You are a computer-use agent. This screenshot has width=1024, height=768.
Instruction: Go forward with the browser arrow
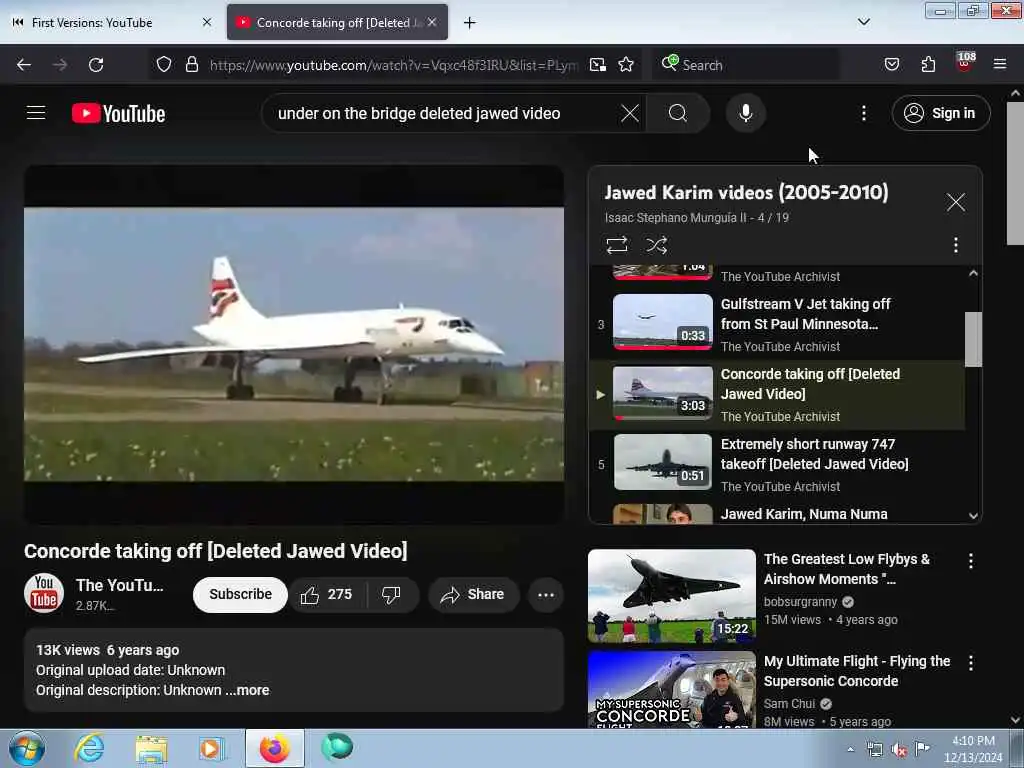(60, 65)
